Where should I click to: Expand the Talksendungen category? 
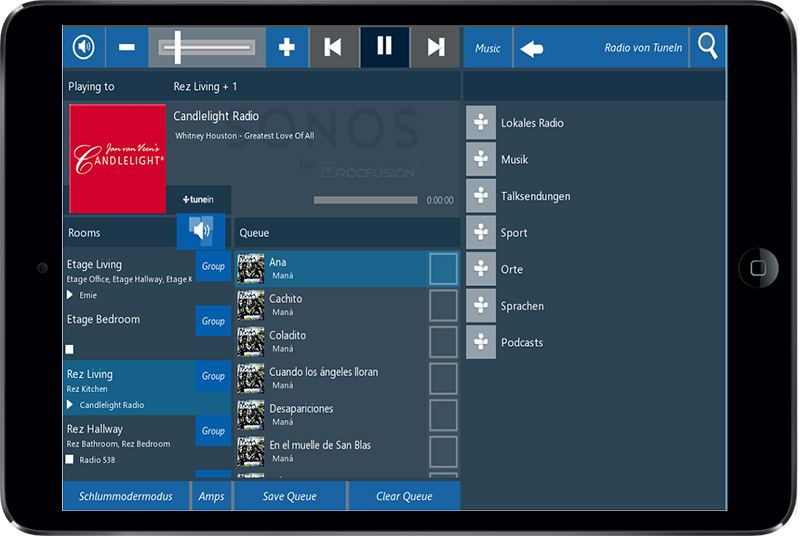pyautogui.click(x=481, y=196)
